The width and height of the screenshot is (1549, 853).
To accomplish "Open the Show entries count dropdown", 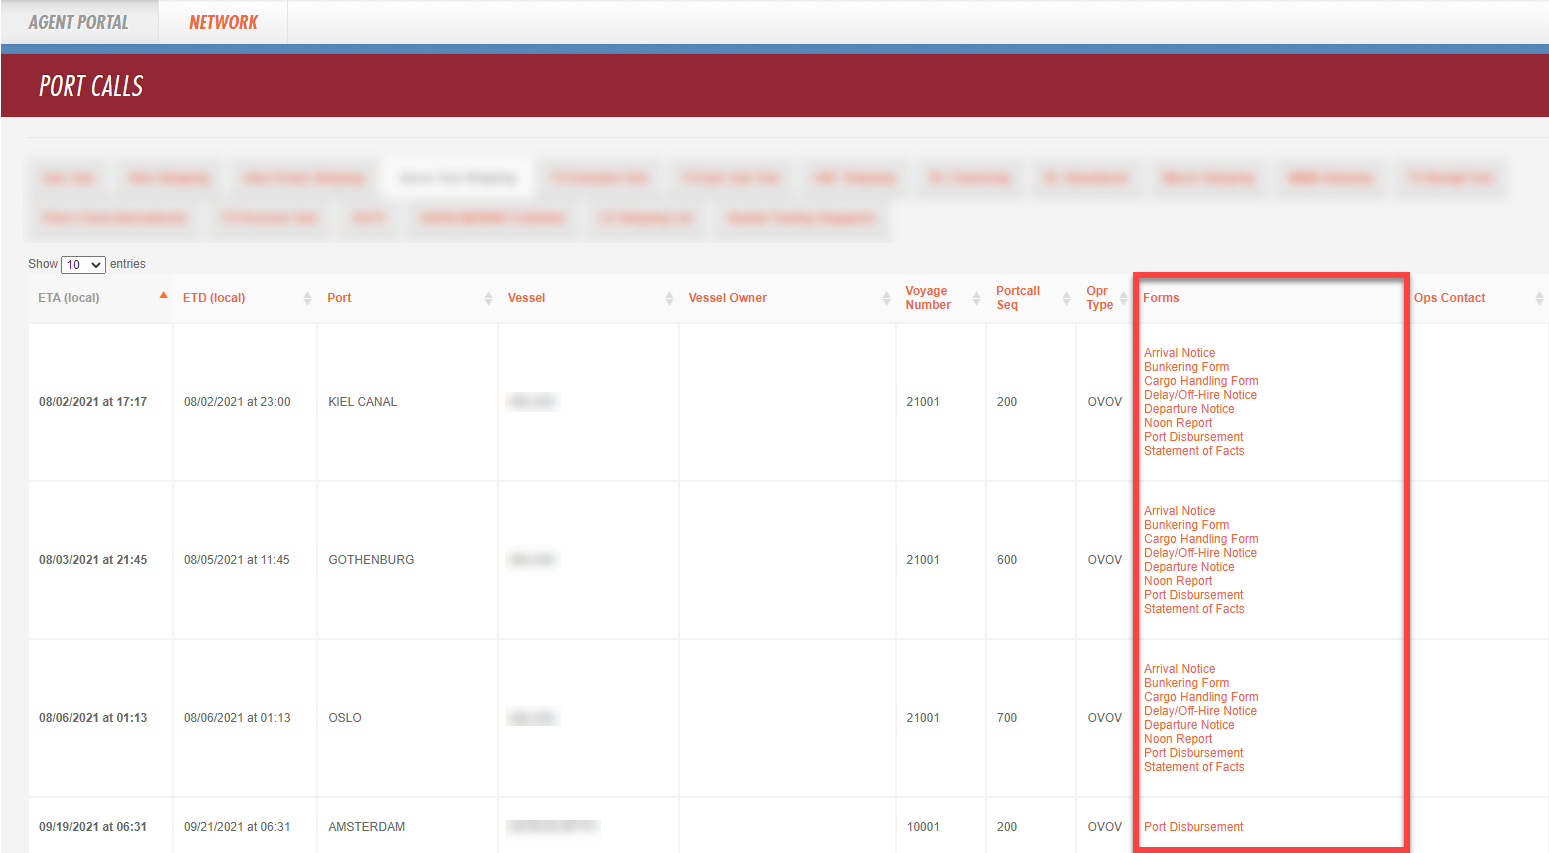I will tap(83, 264).
